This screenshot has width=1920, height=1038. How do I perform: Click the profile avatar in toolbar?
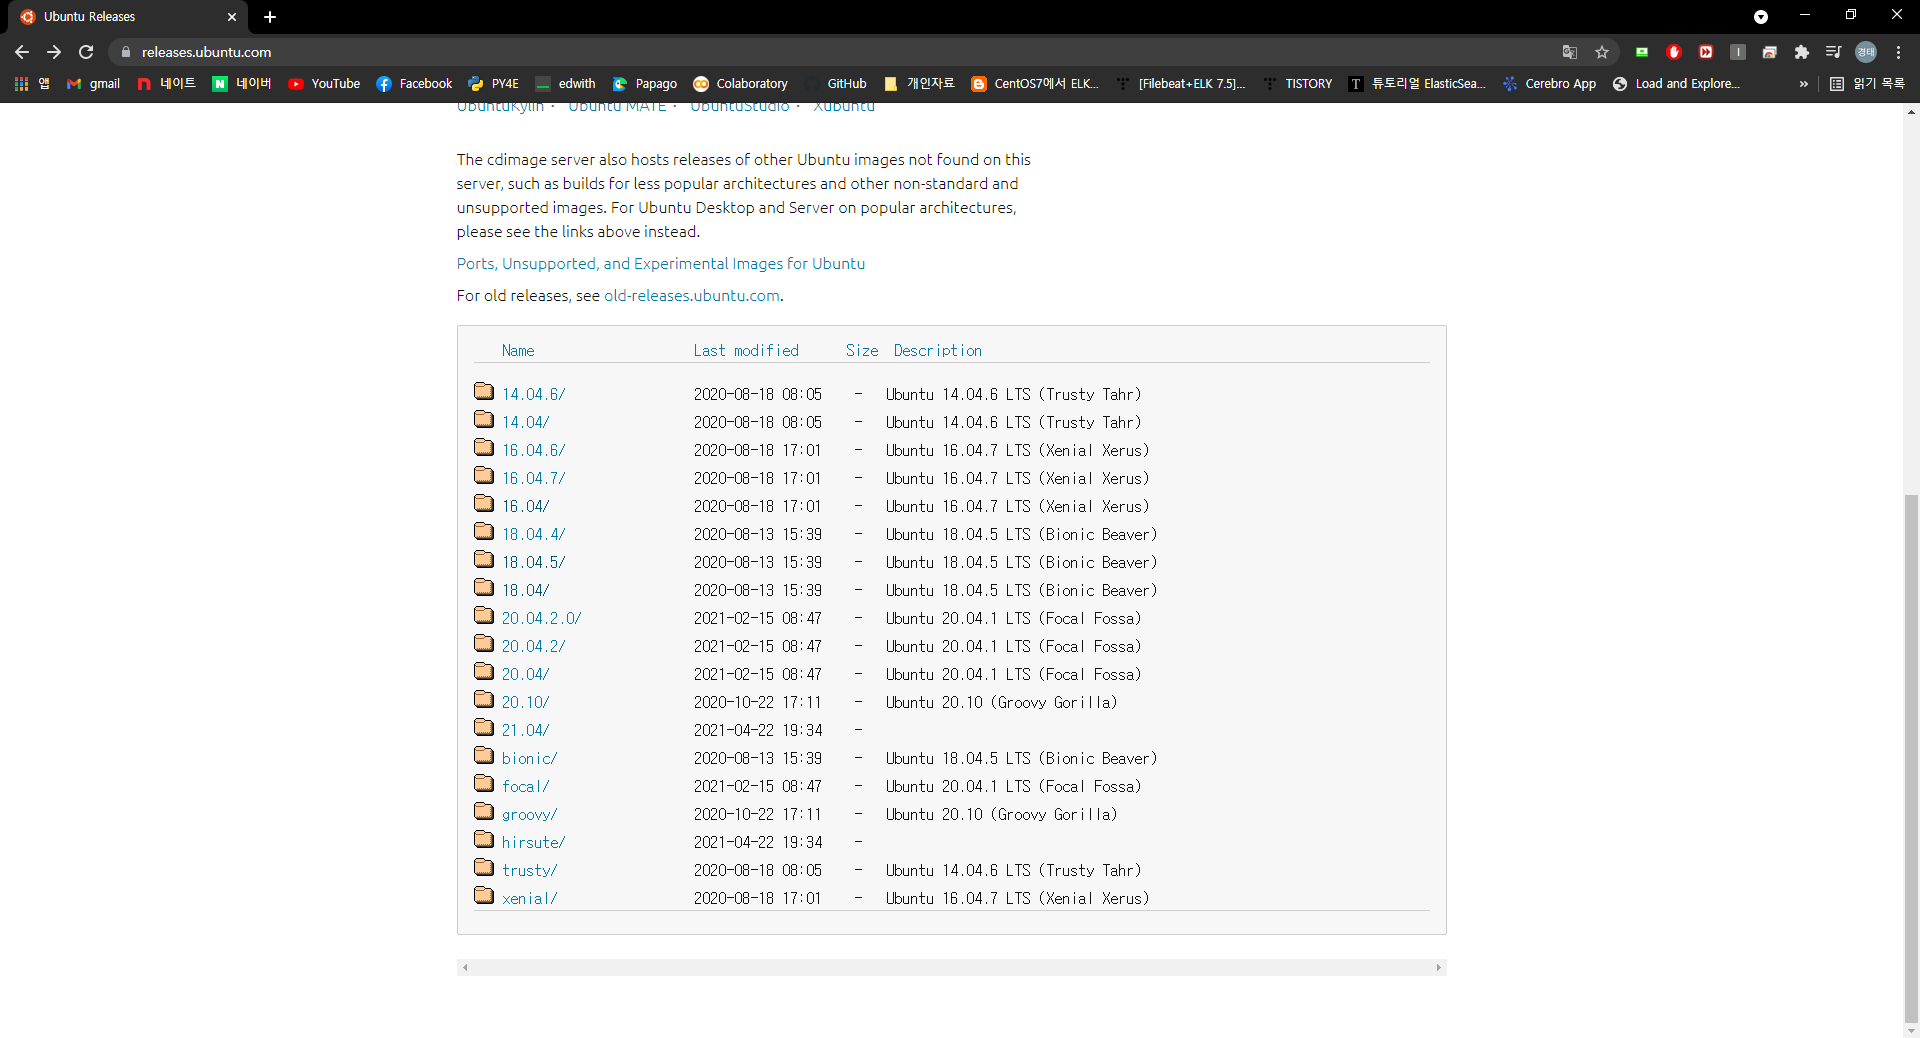(x=1866, y=52)
